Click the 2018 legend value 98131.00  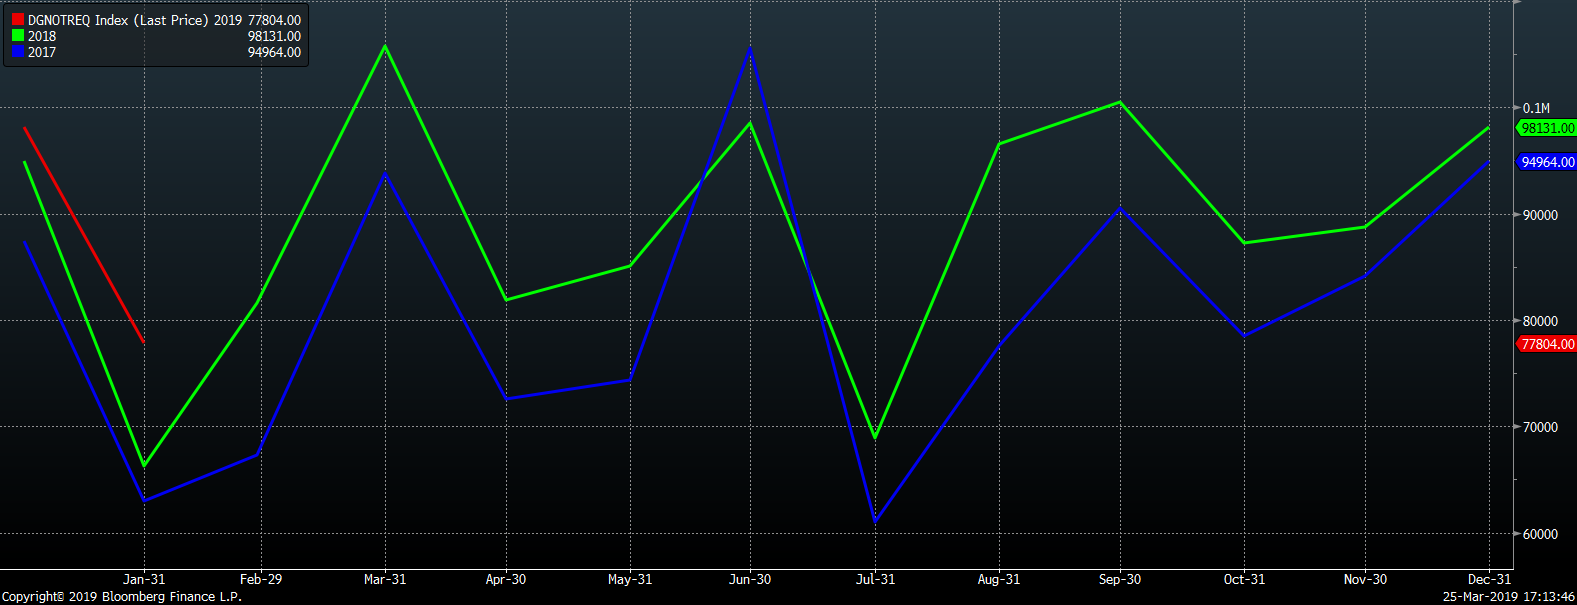click(x=274, y=36)
